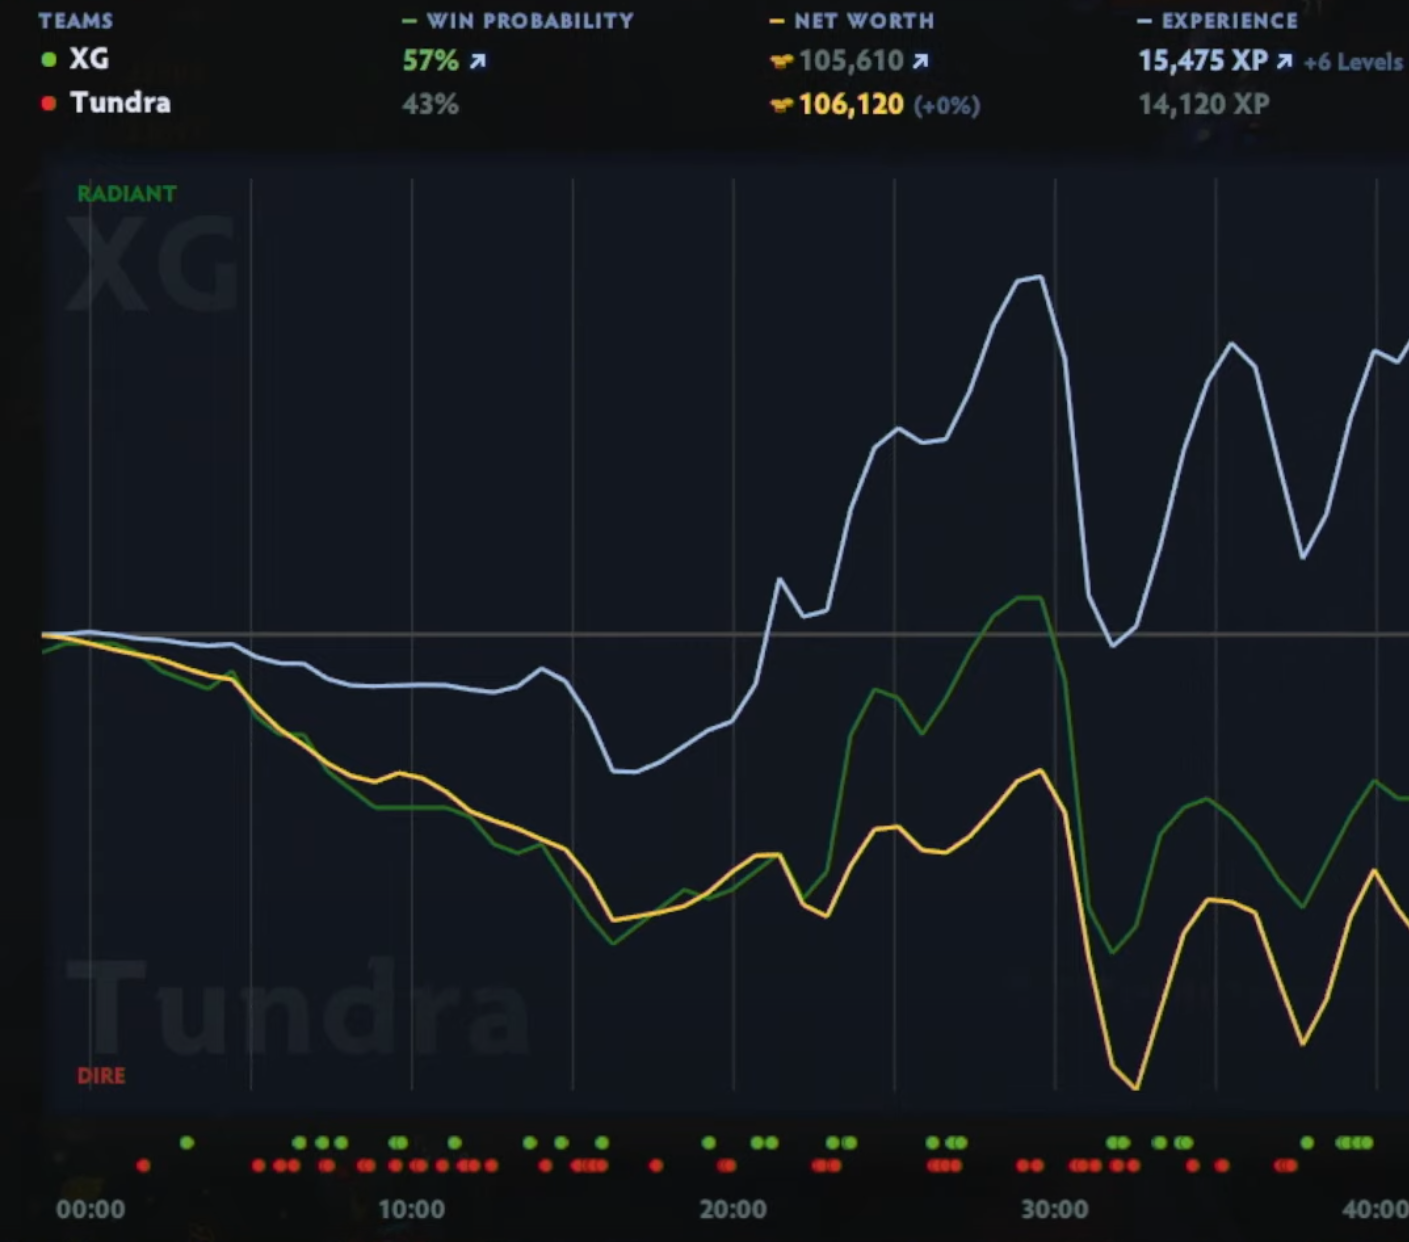Jump to the 20:00 time label
This screenshot has width=1409, height=1242.
coord(733,1209)
